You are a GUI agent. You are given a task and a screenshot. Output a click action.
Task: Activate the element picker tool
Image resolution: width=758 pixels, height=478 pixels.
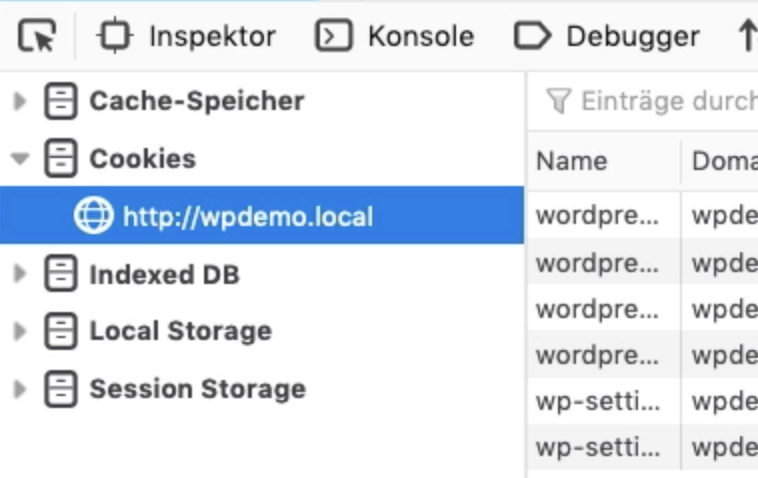click(x=37, y=35)
